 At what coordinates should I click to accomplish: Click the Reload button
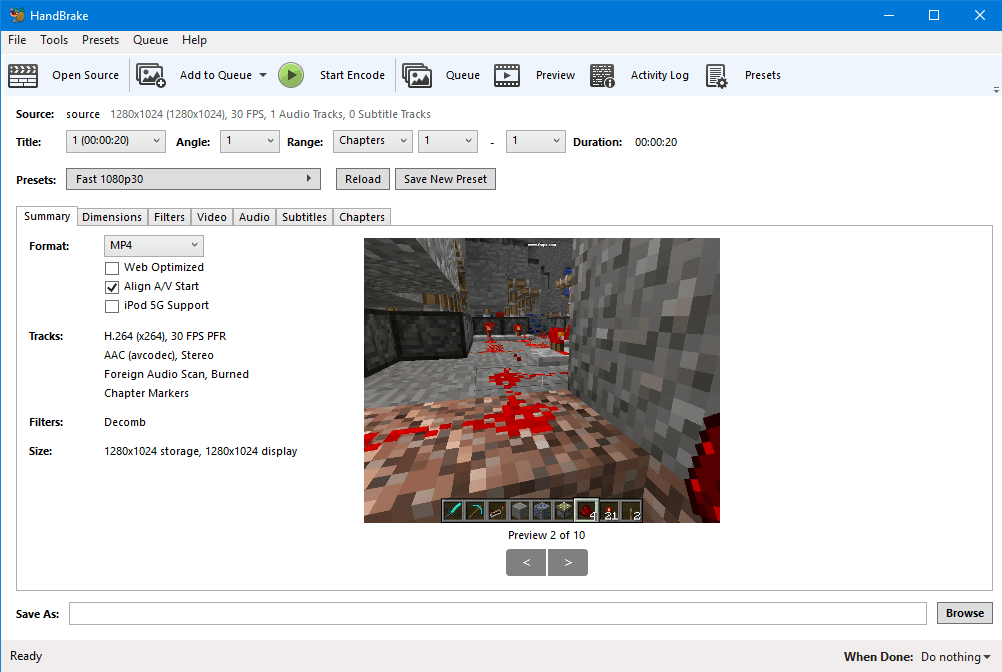click(363, 179)
